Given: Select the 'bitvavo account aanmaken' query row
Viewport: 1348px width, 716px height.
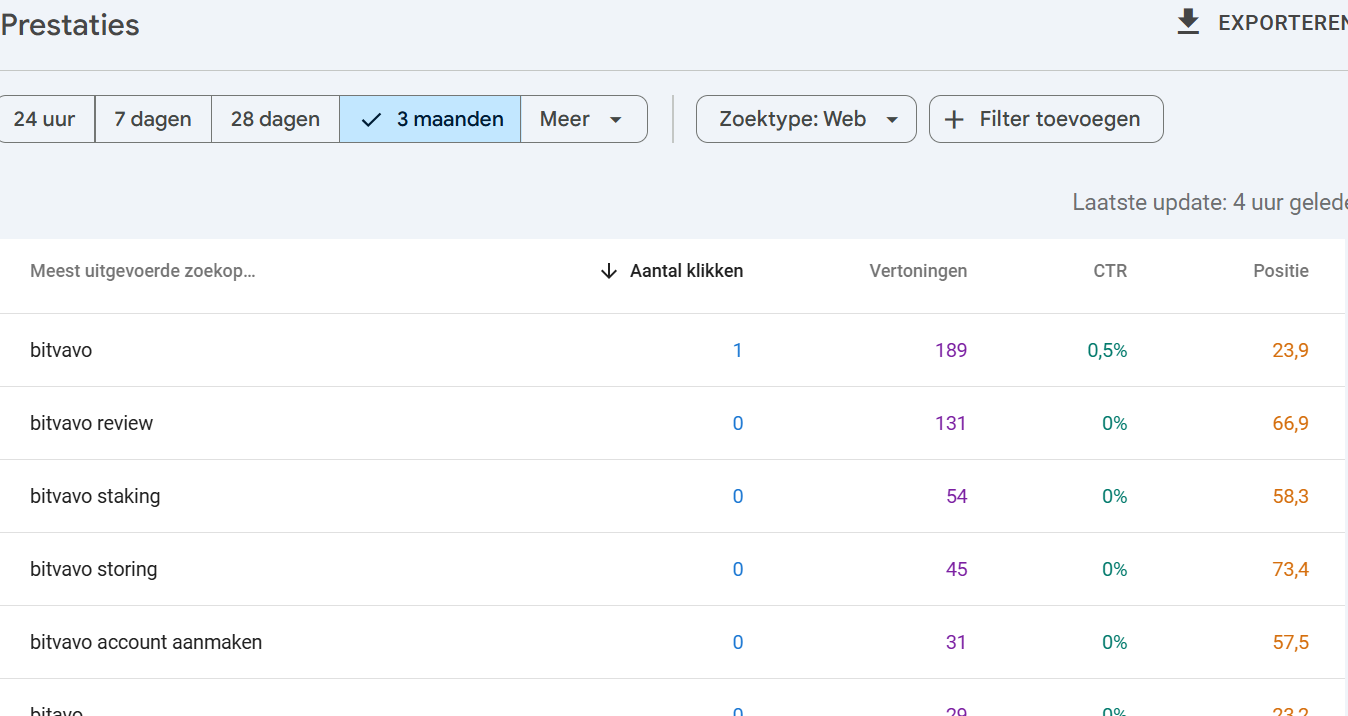Looking at the screenshot, I should pos(672,642).
